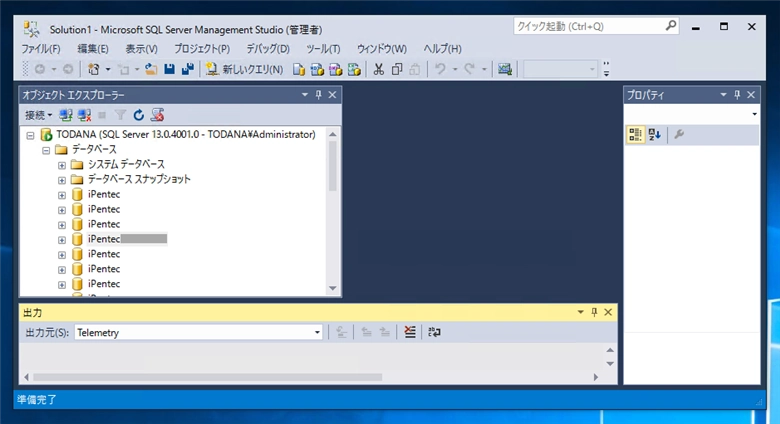Open the プロジェクト(P) menu
This screenshot has height=424, width=780.
click(x=202, y=49)
